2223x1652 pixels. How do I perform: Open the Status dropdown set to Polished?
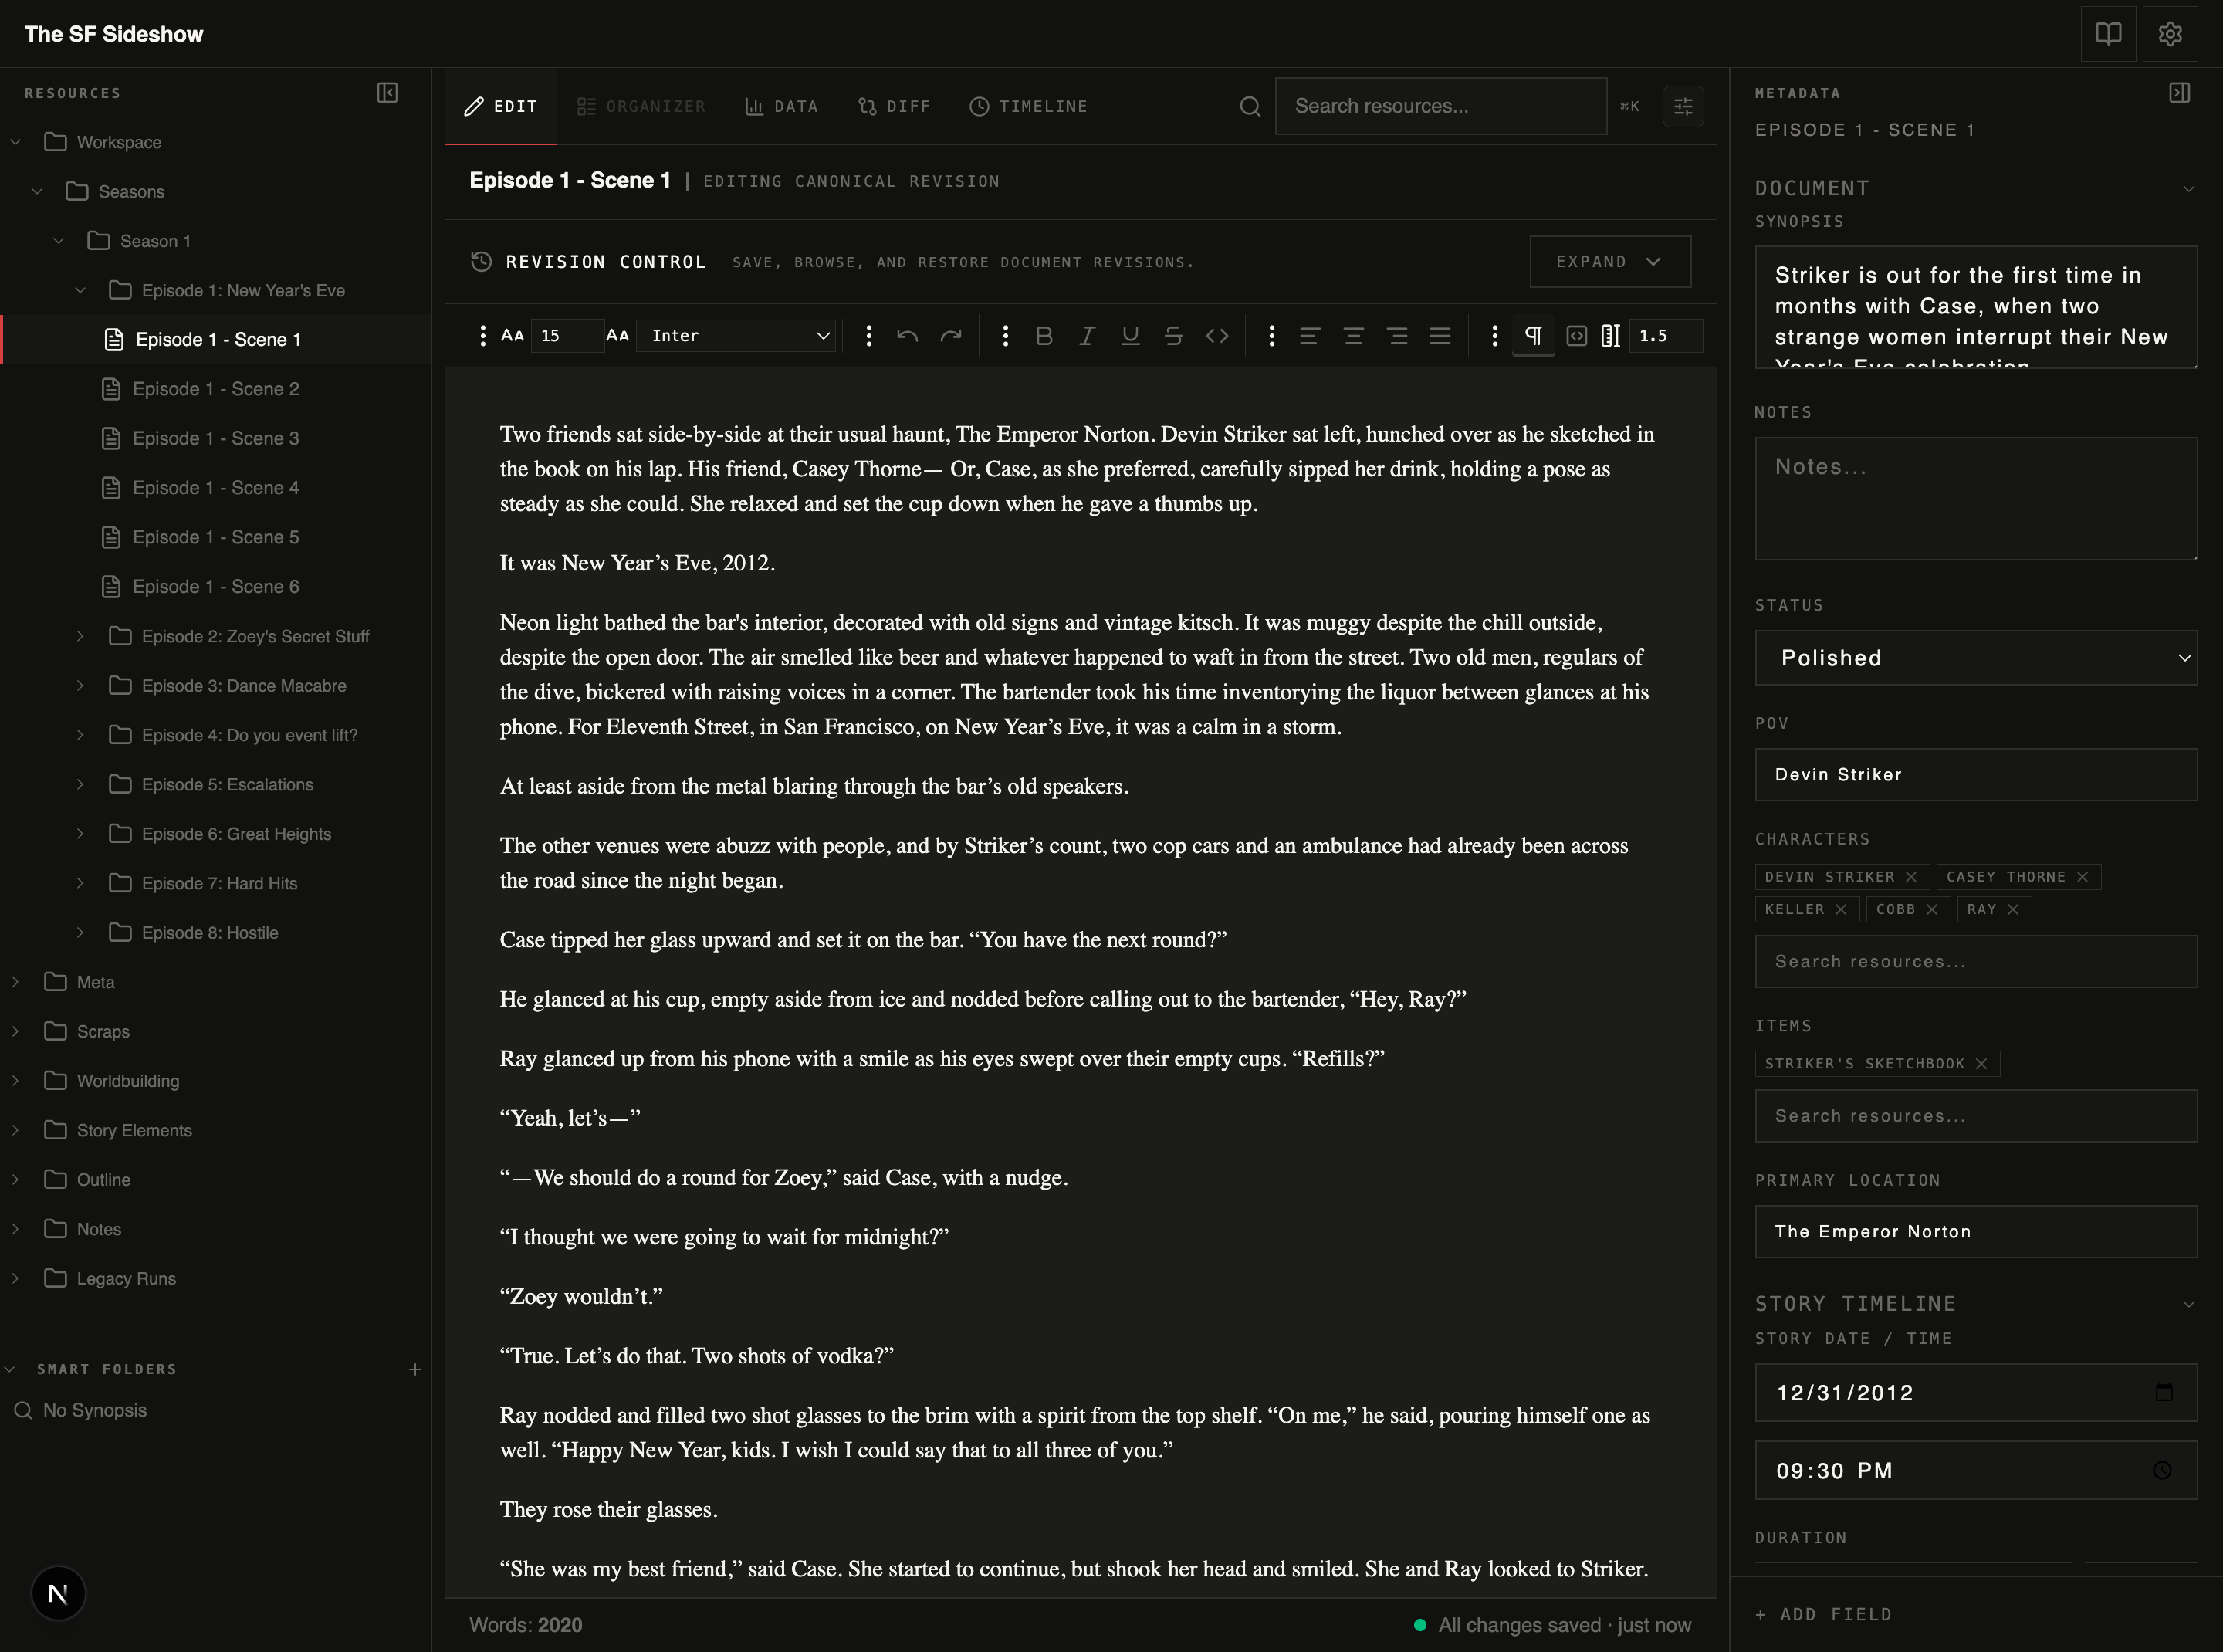pyautogui.click(x=1975, y=658)
